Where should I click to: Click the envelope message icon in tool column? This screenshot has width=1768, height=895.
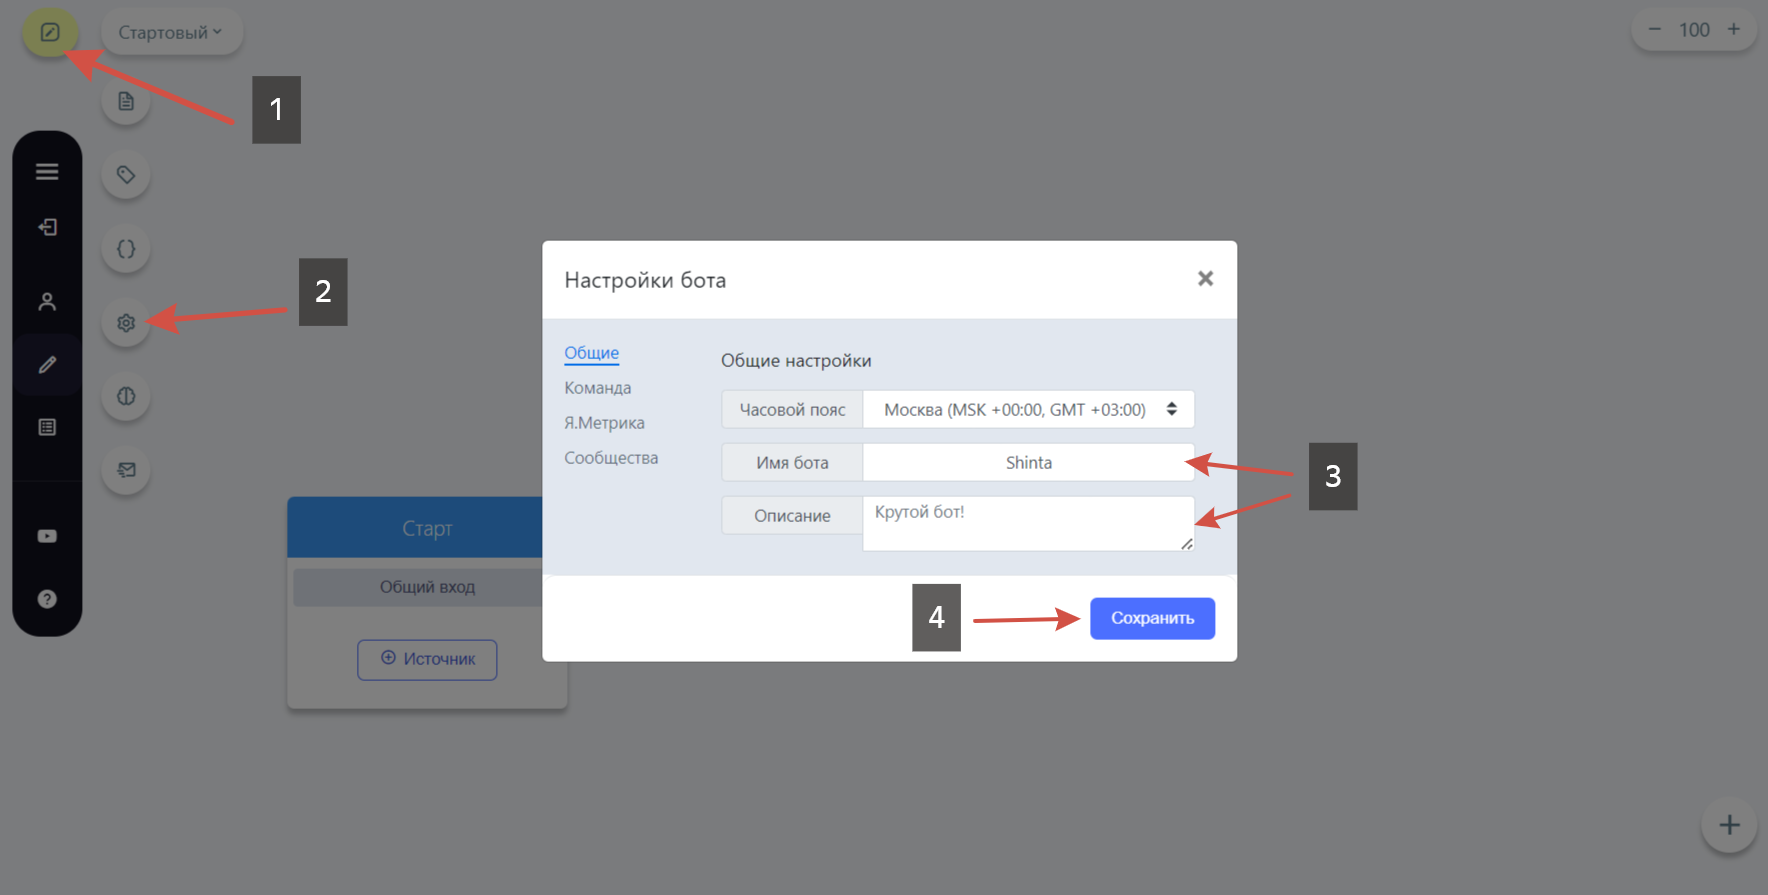click(x=126, y=470)
